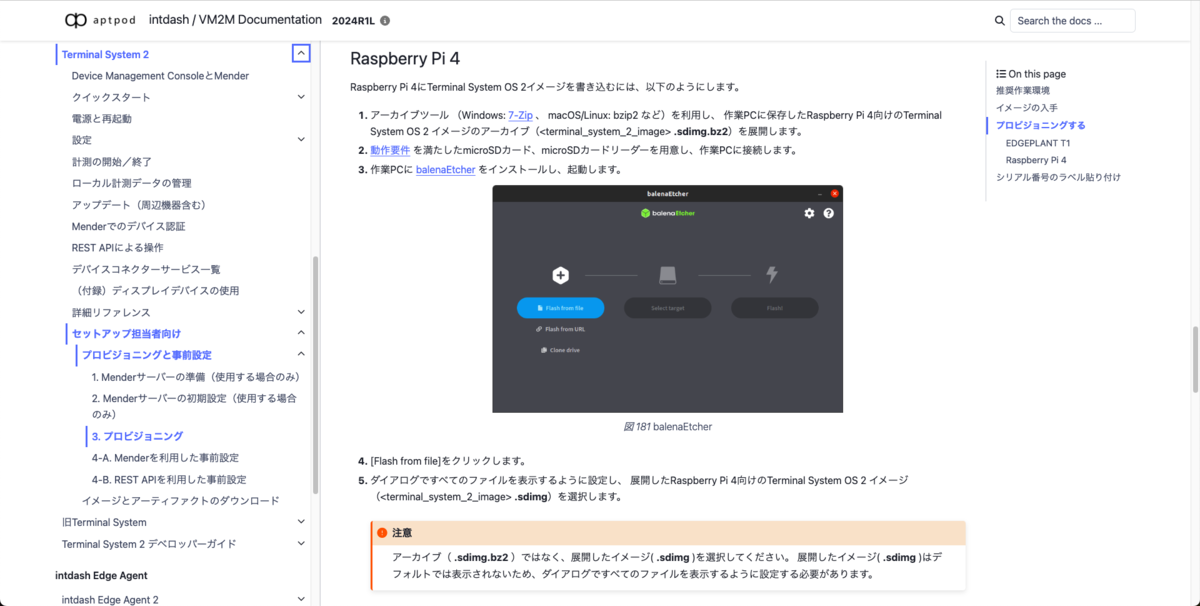Collapse the セットアップ担当者向け section chevron

(x=301, y=333)
